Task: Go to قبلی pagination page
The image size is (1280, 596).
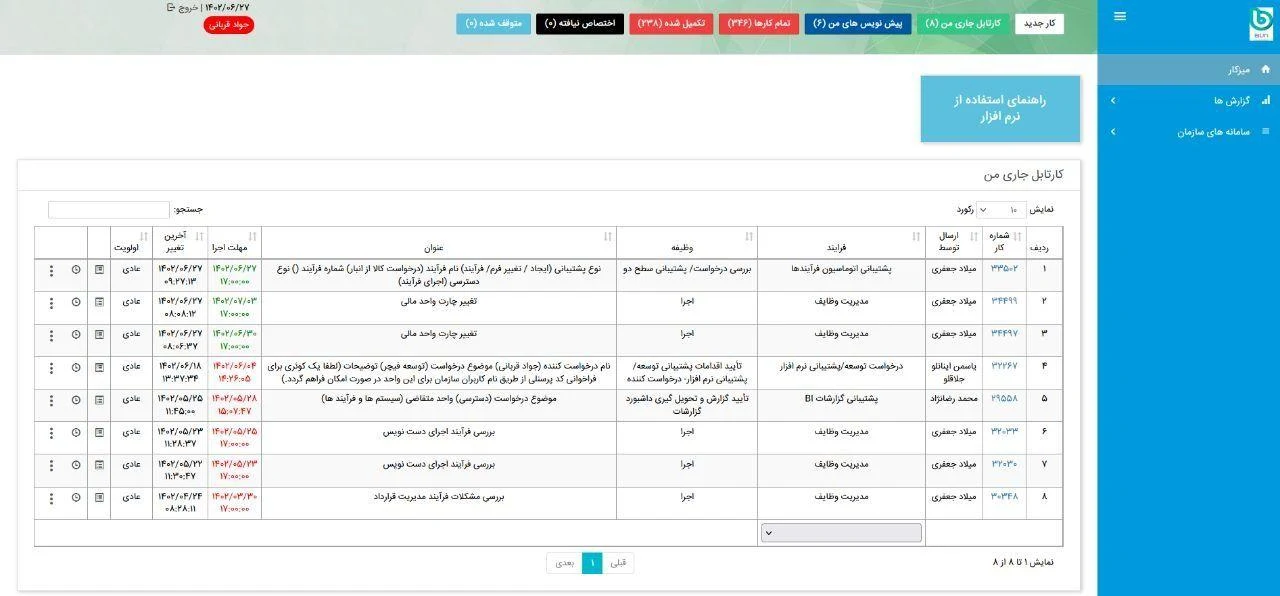Action: 618,563
